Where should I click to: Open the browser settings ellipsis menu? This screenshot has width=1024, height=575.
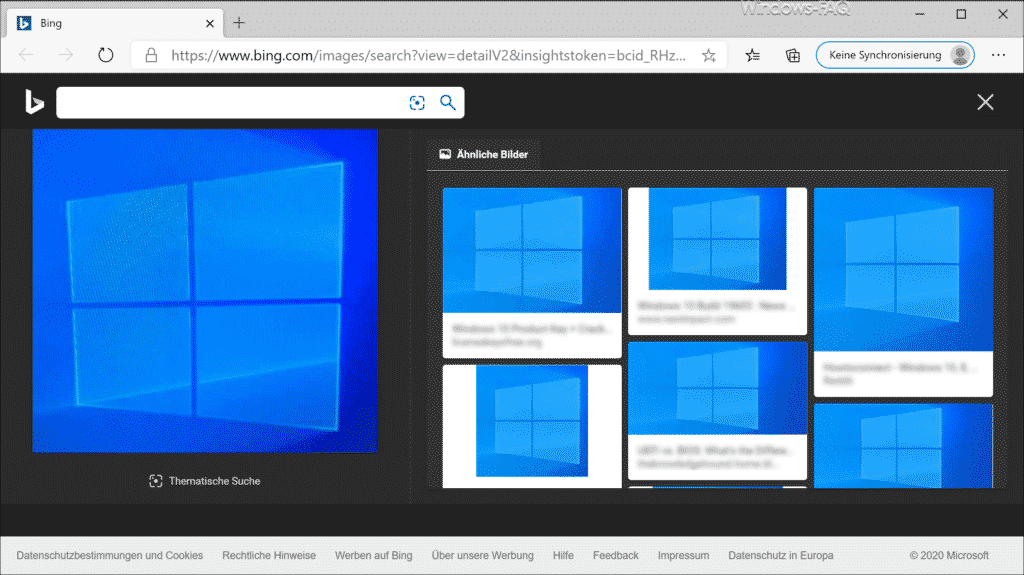998,55
